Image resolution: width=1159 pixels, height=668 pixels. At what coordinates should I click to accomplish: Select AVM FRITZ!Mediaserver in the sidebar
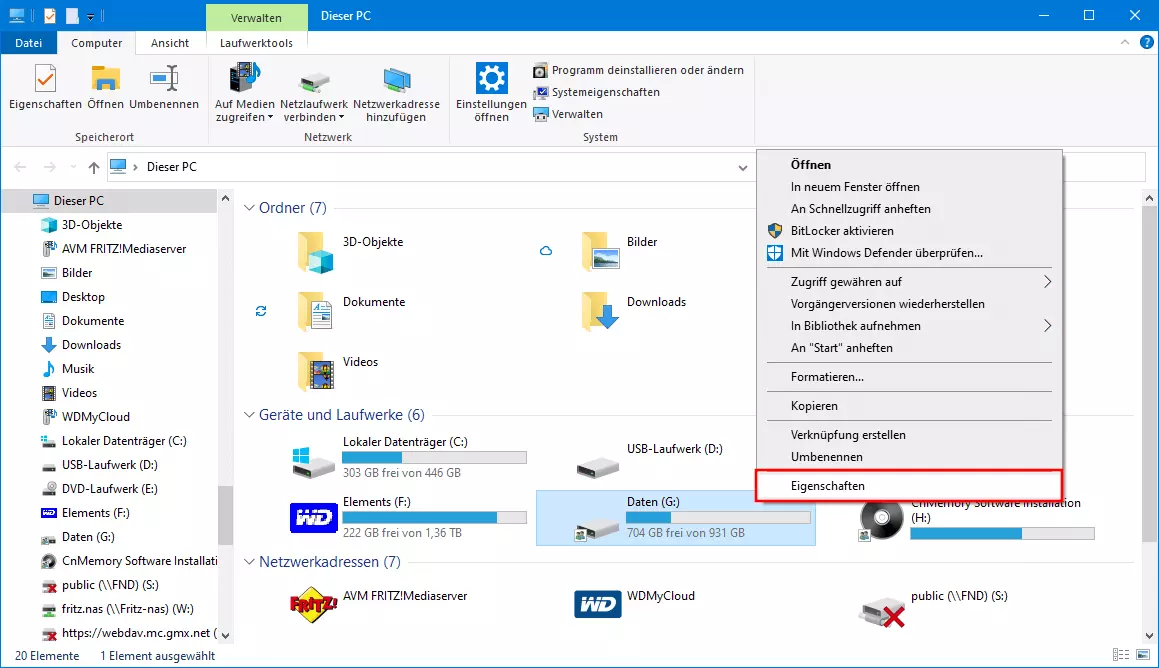click(x=123, y=249)
